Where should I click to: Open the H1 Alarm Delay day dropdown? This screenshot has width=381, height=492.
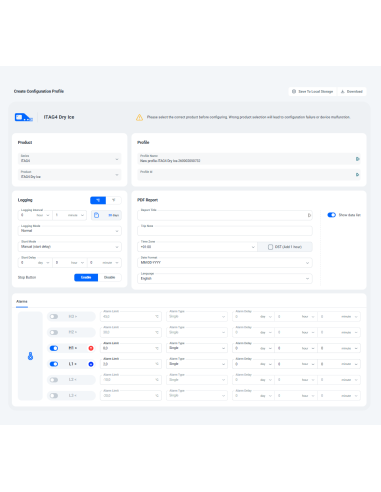pos(253,348)
